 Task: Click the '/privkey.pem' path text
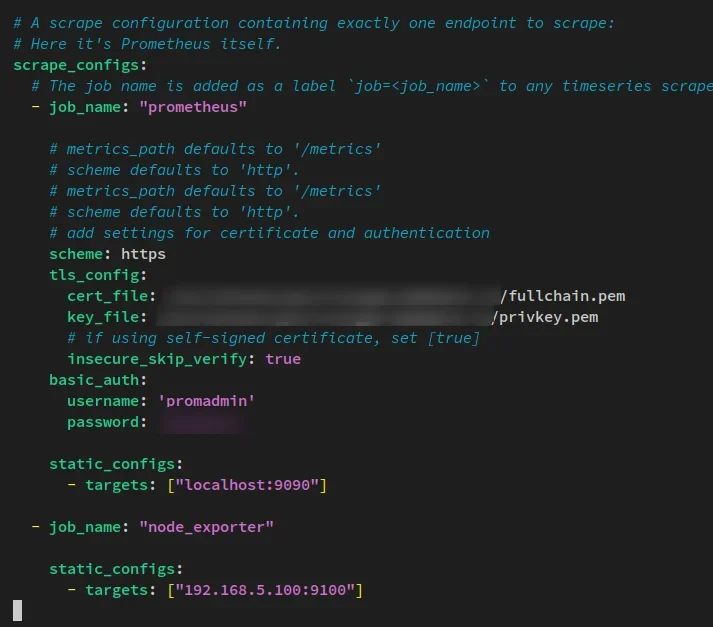tap(545, 317)
